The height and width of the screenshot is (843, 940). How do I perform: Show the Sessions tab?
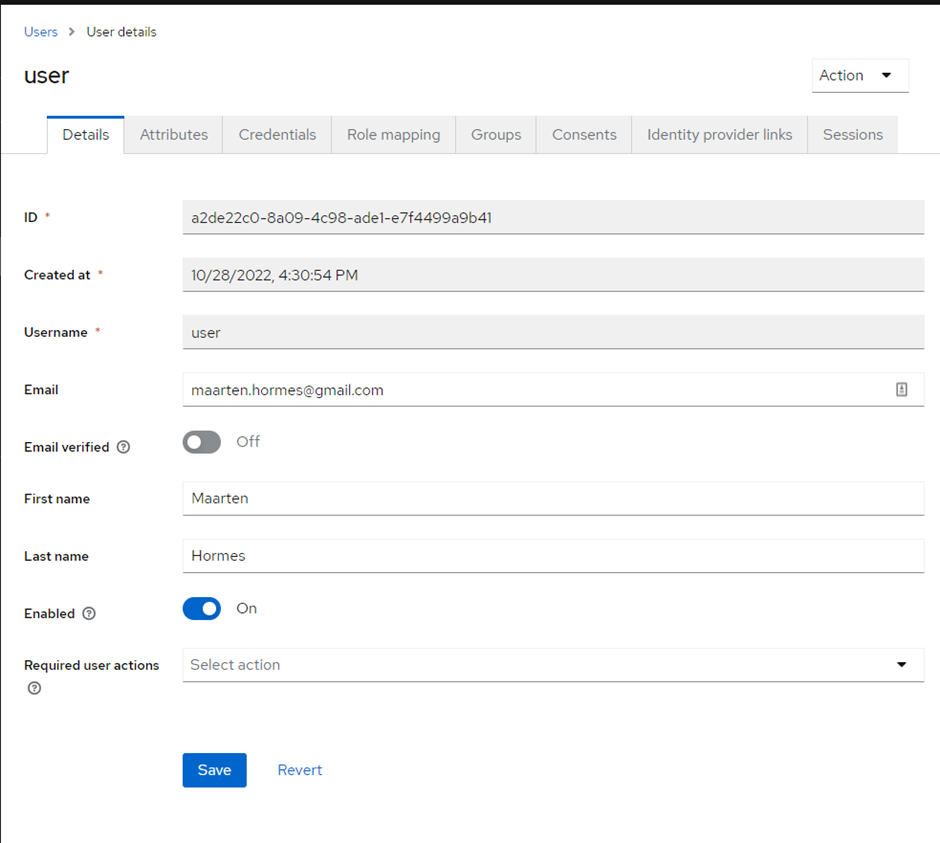(x=852, y=135)
